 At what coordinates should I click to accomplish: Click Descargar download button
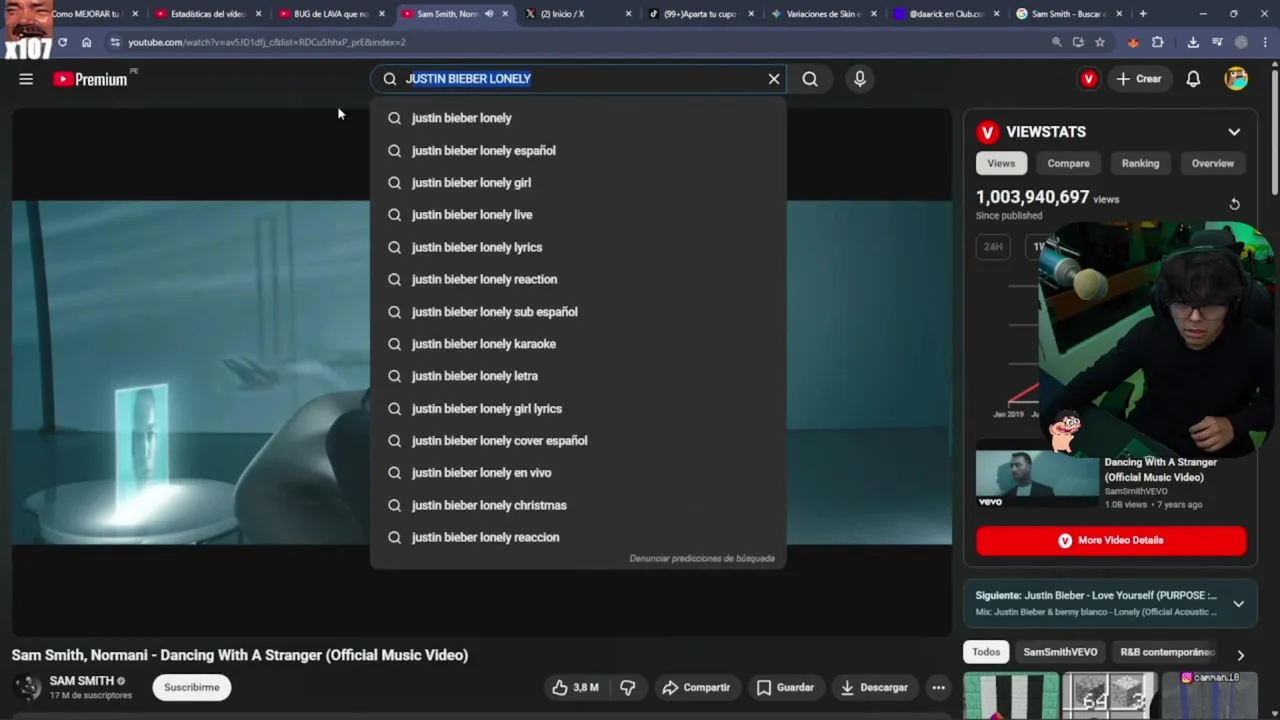click(x=874, y=687)
